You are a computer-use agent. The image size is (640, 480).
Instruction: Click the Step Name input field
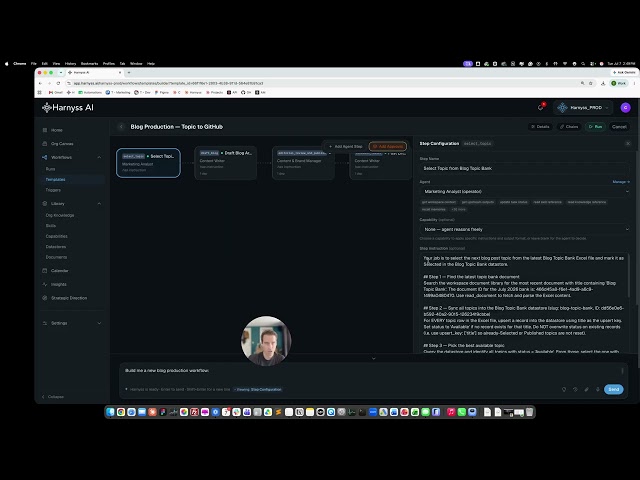click(x=525, y=168)
